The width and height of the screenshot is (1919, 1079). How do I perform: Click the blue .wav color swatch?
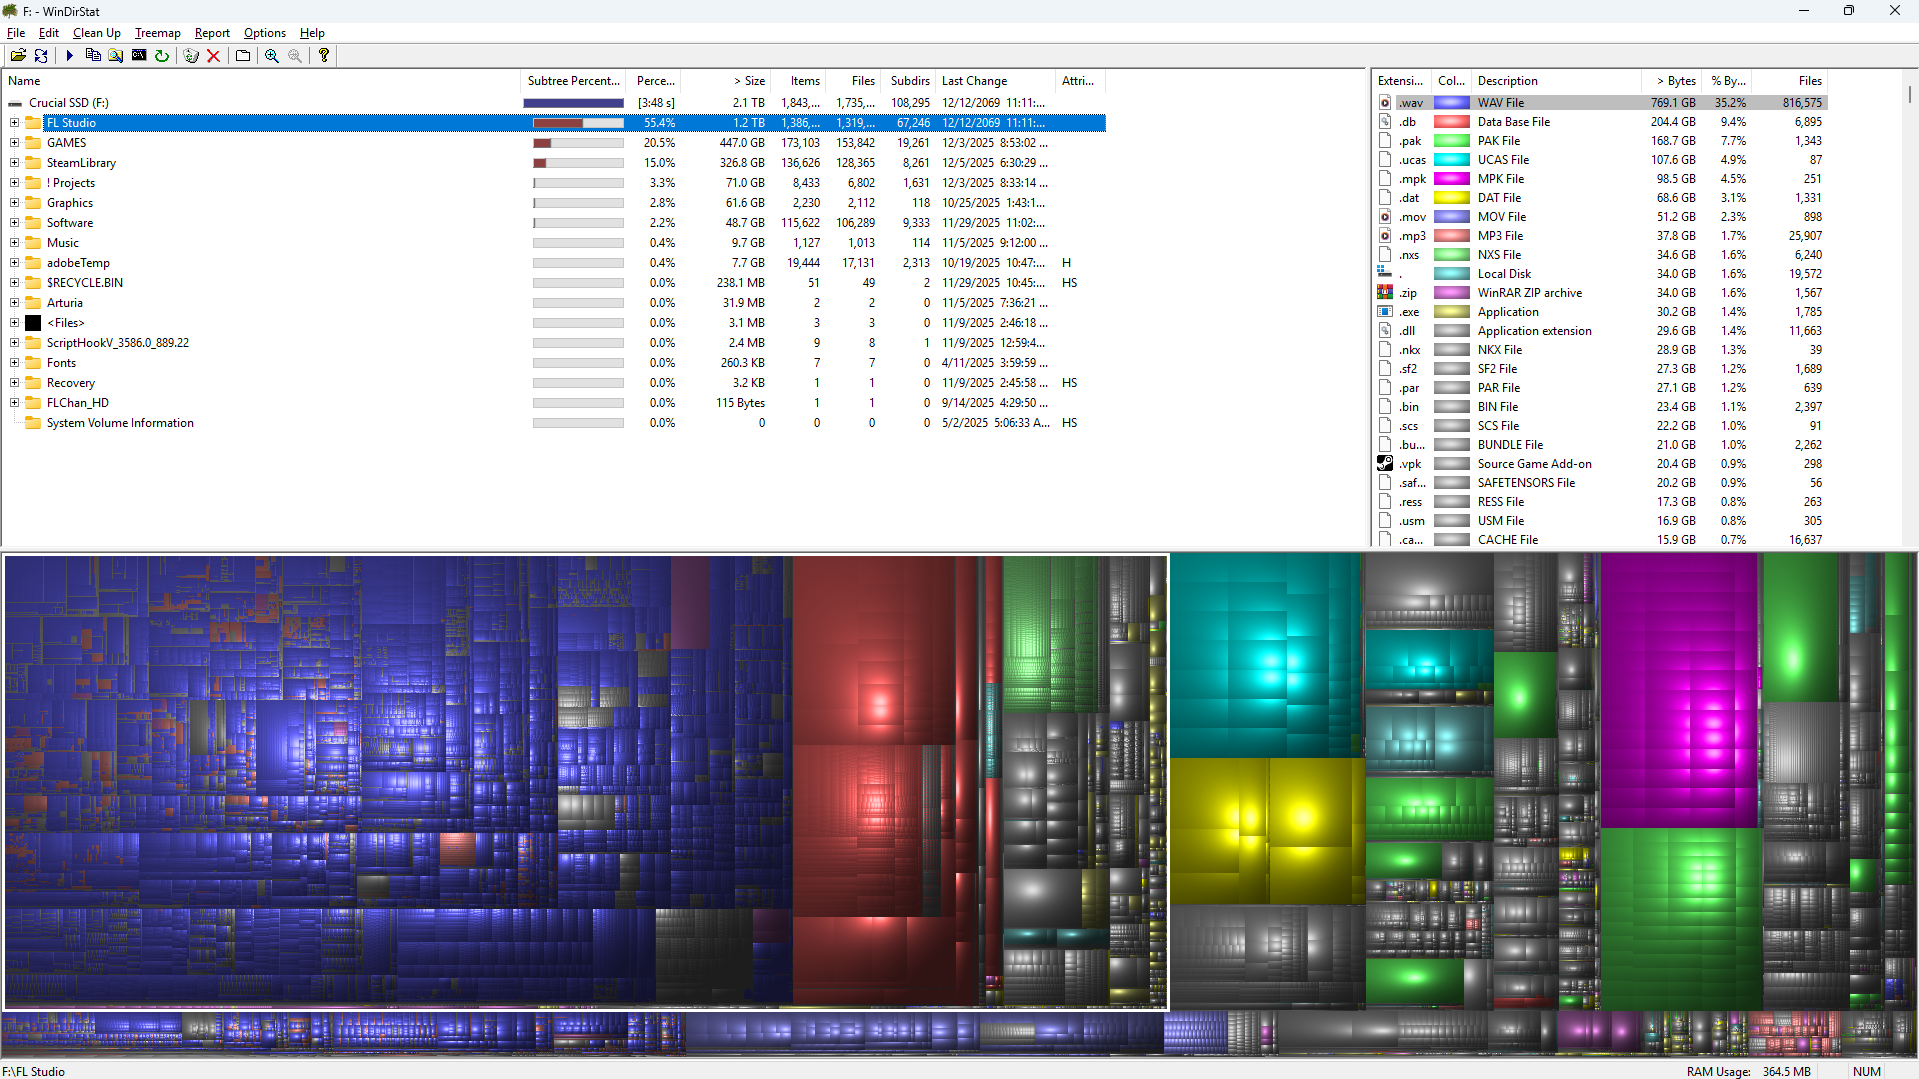coord(1451,103)
